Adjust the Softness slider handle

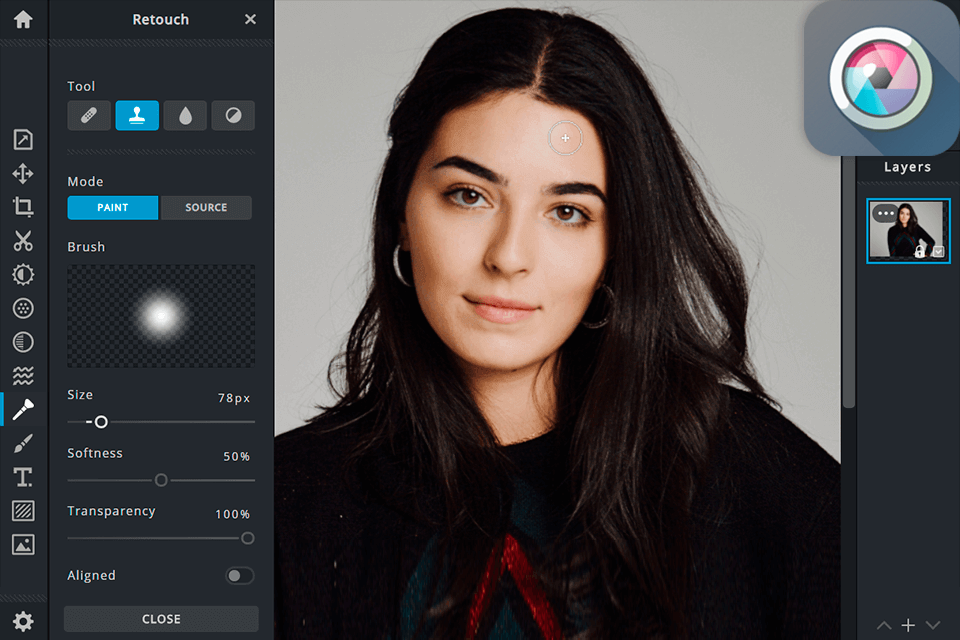coord(161,480)
